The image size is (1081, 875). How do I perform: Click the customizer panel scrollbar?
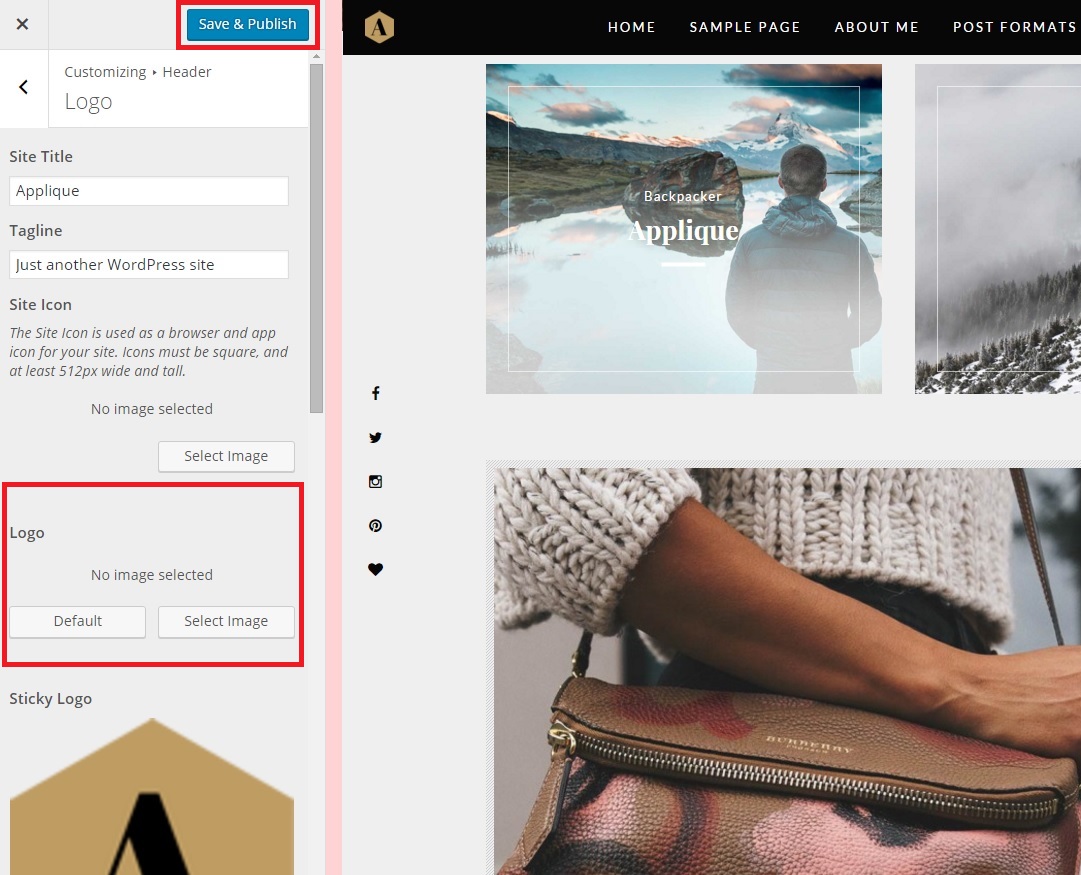pyautogui.click(x=316, y=239)
